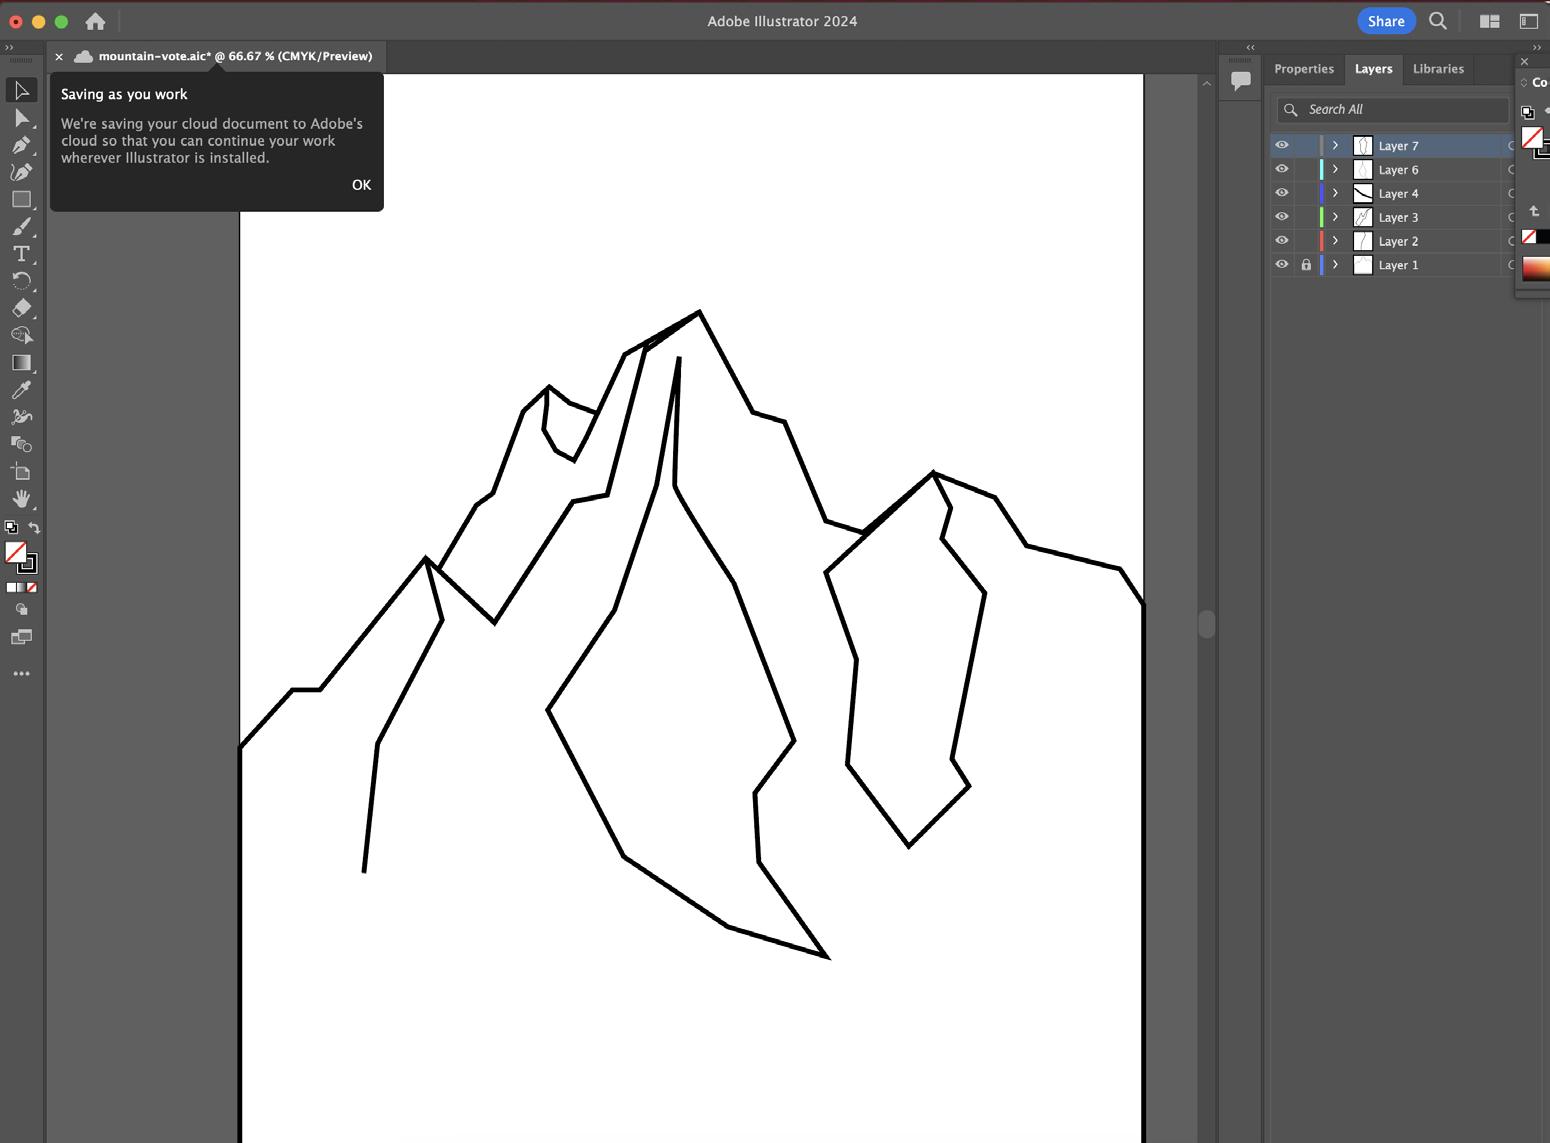Viewport: 1550px width, 1143px height.
Task: Select the Layer 2 row name
Action: (1398, 242)
